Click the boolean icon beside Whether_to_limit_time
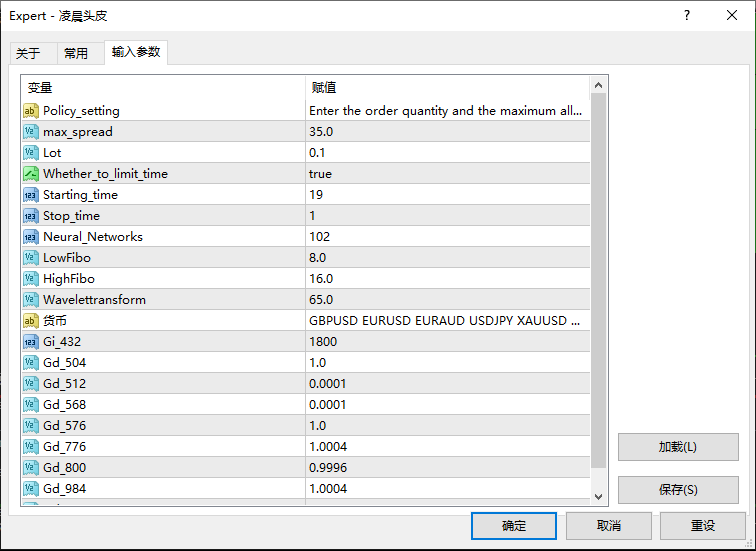756x551 pixels. (x=31, y=174)
